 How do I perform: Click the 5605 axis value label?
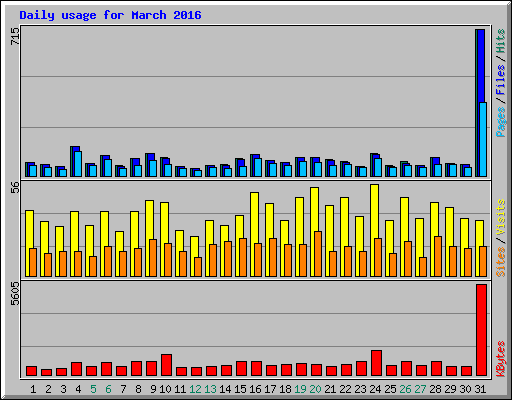pyautogui.click(x=15, y=293)
